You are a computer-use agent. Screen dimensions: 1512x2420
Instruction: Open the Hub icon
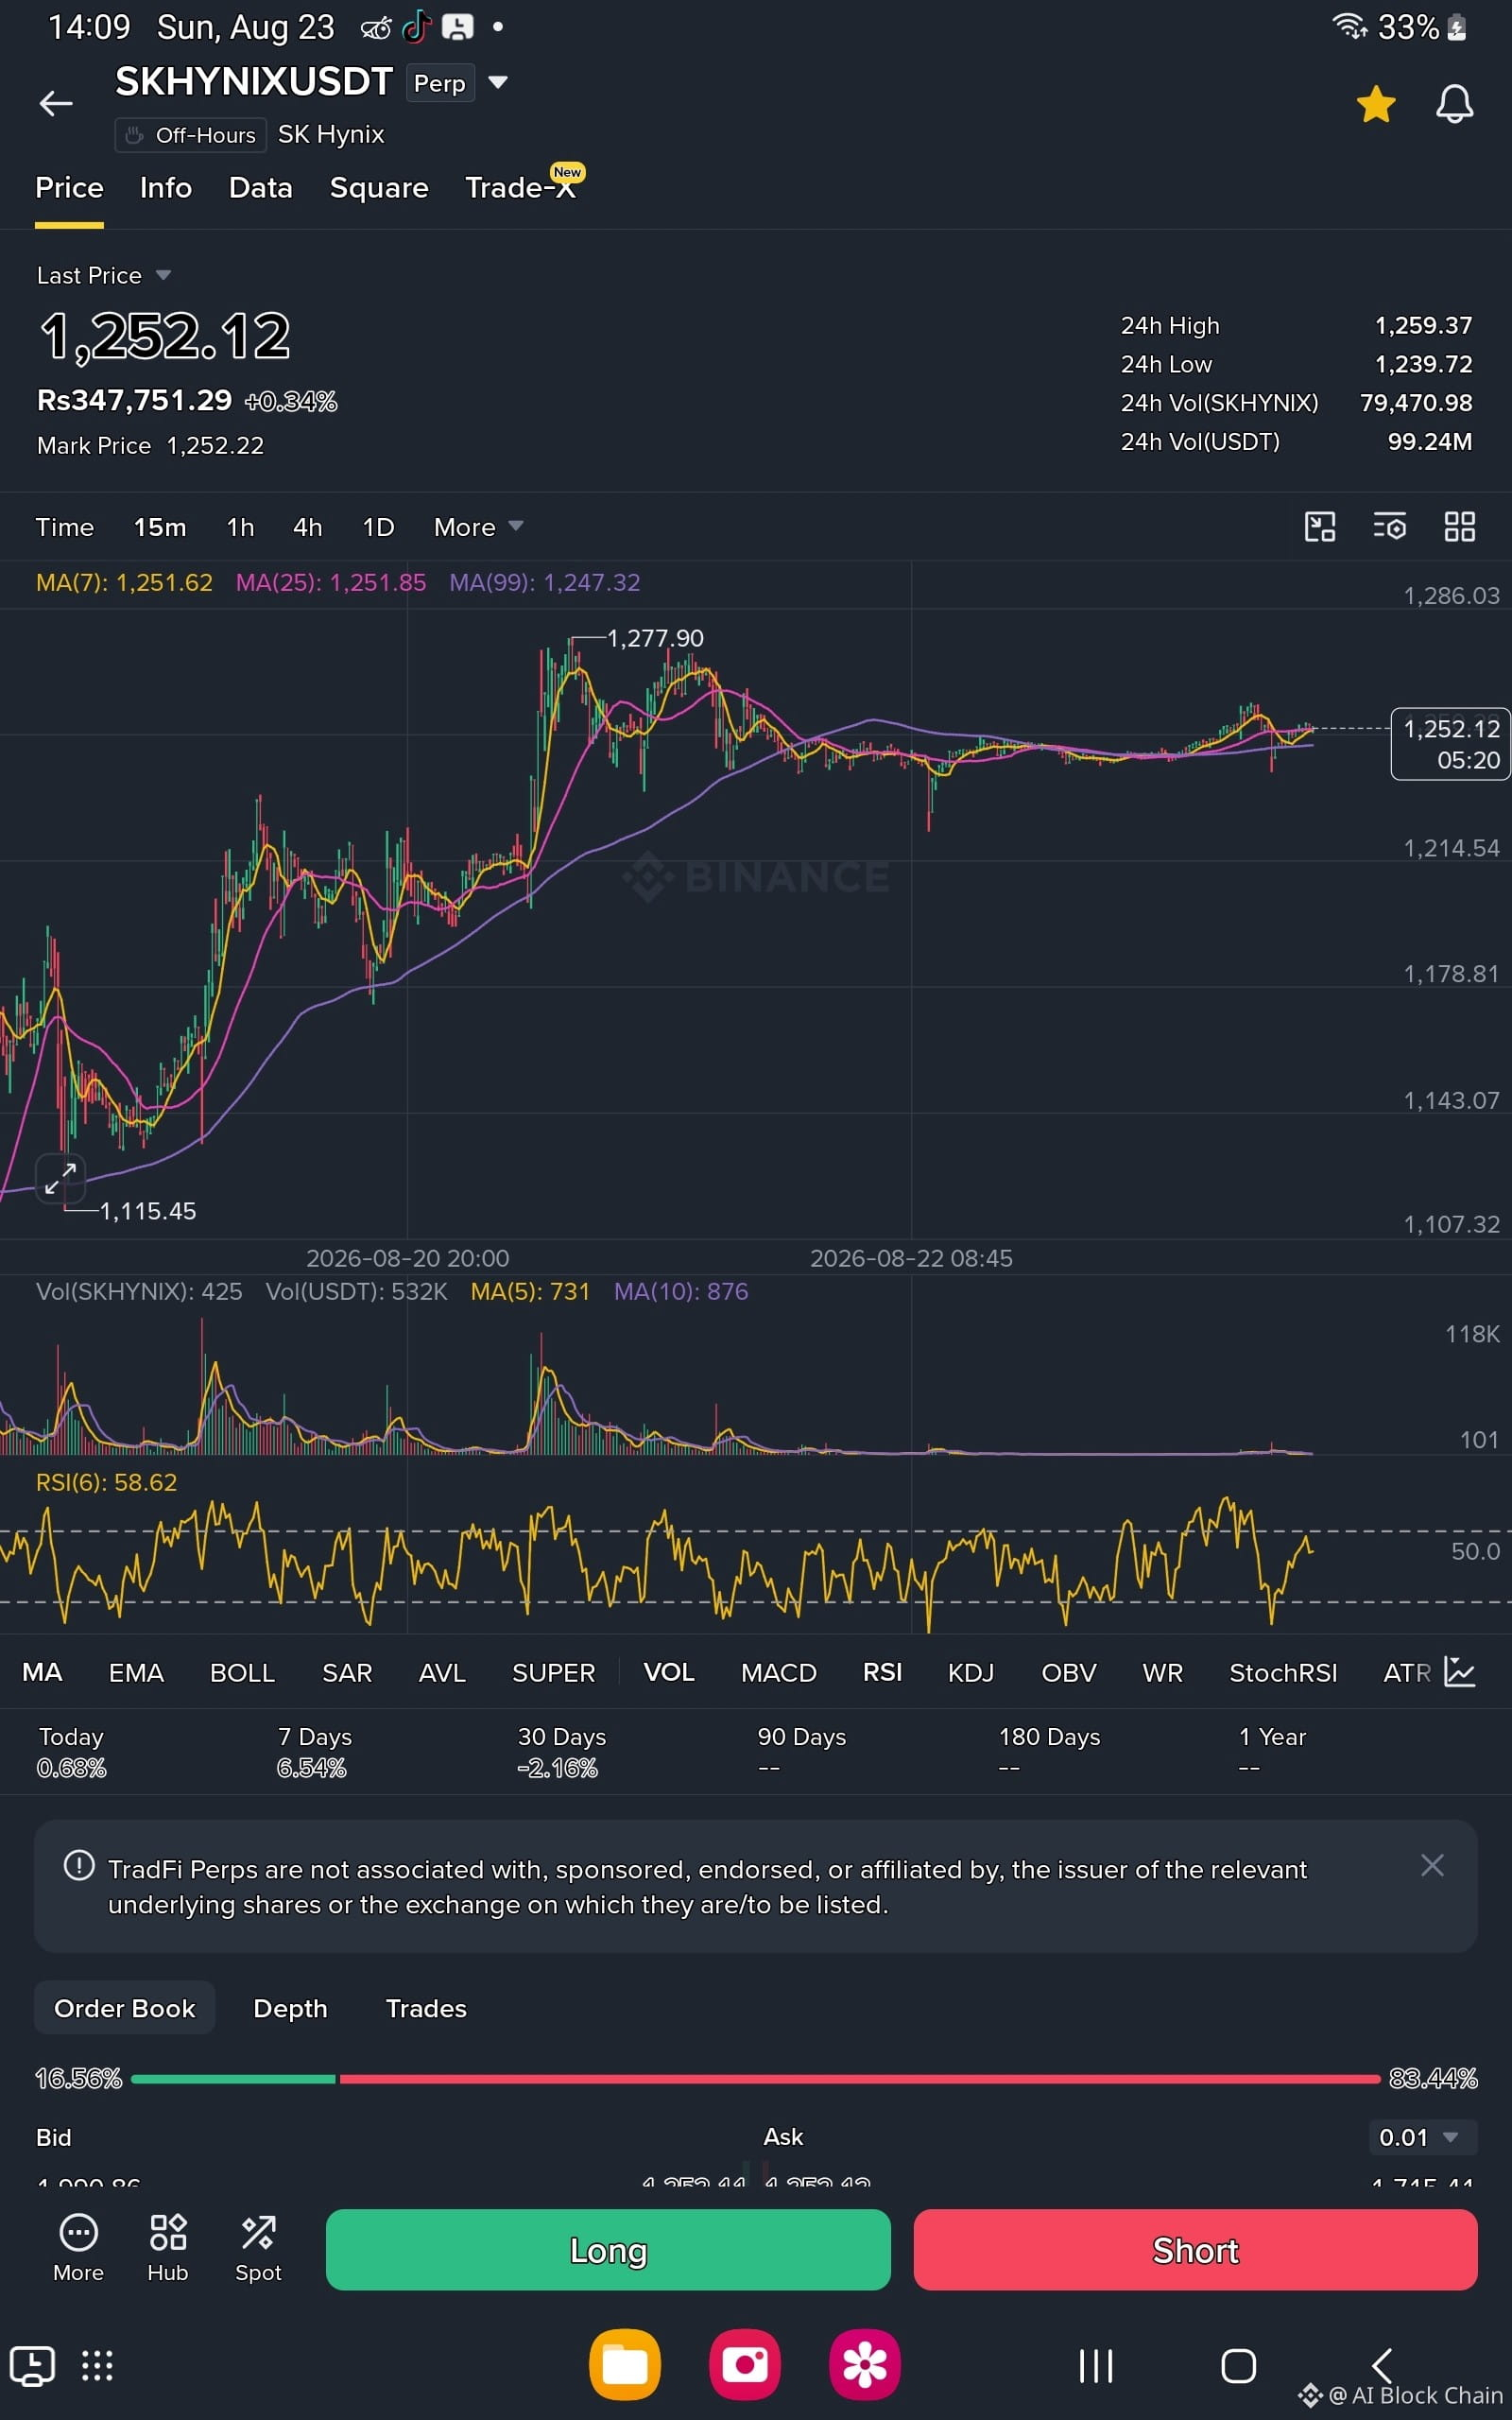tap(168, 2248)
